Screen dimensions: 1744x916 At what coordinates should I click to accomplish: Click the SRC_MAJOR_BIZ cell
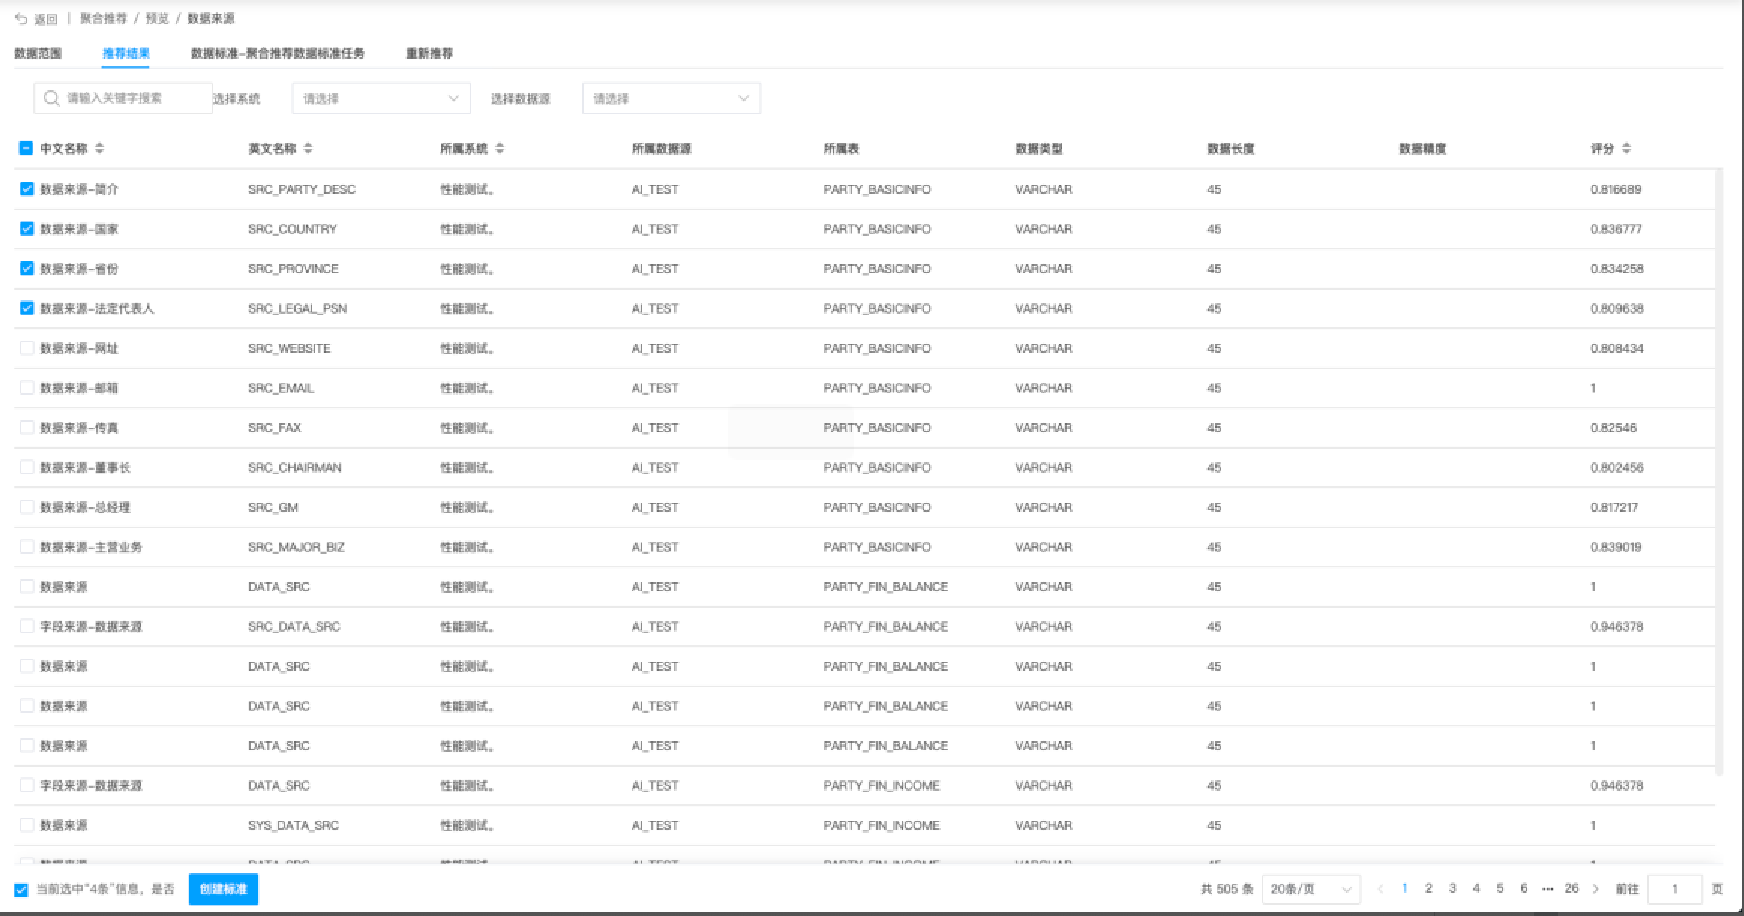[x=296, y=547]
